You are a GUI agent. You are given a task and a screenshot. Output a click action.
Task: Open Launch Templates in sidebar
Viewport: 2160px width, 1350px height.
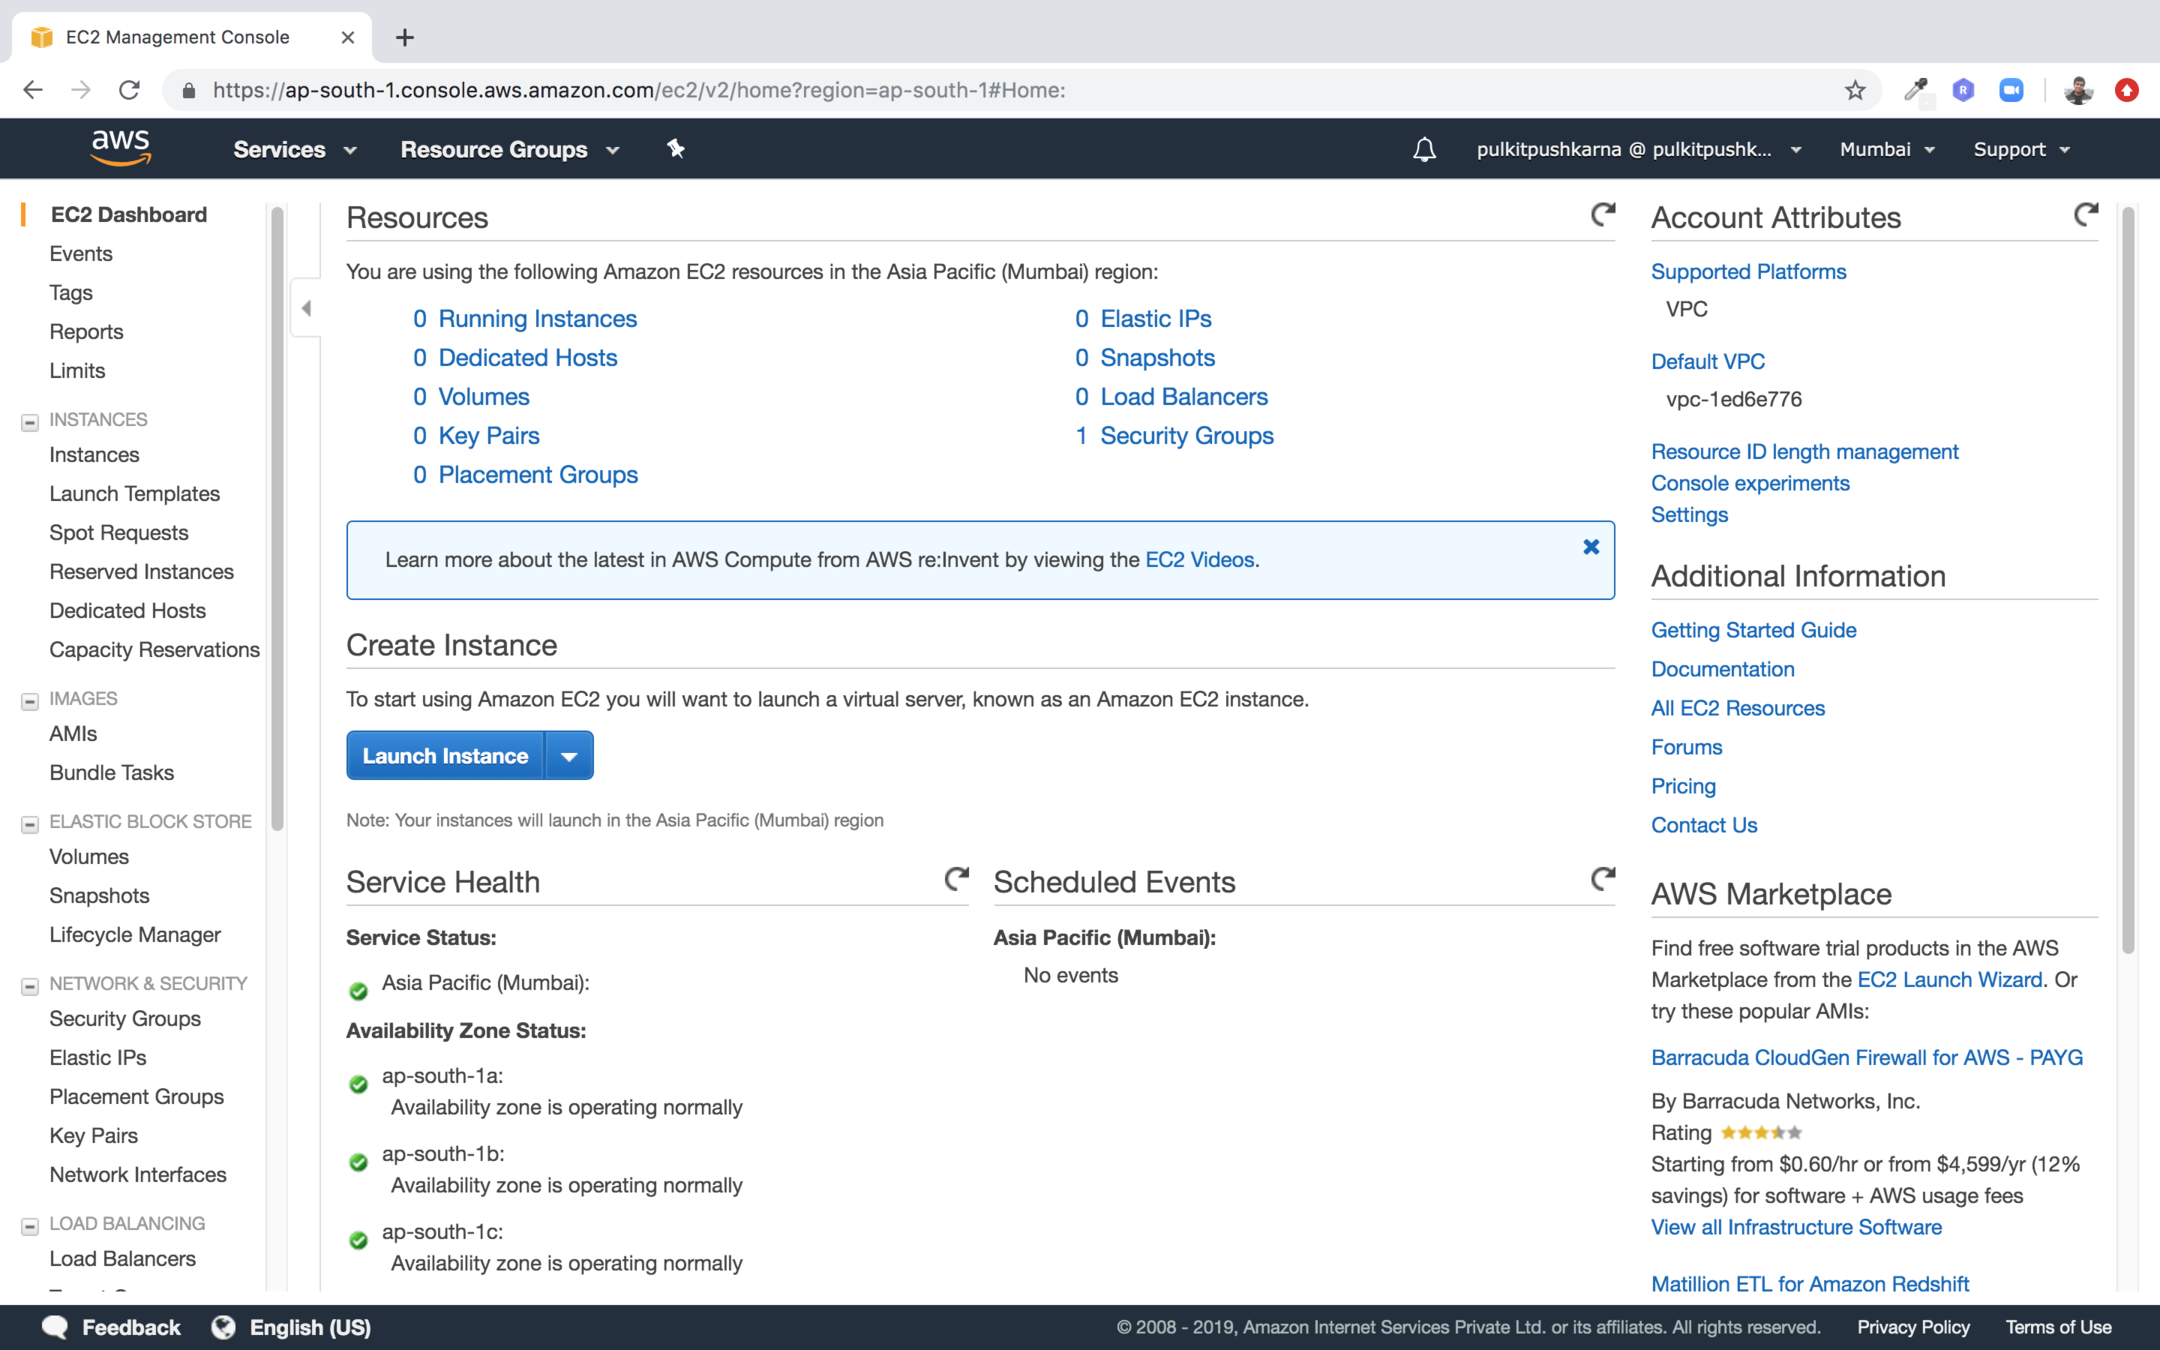click(x=135, y=493)
